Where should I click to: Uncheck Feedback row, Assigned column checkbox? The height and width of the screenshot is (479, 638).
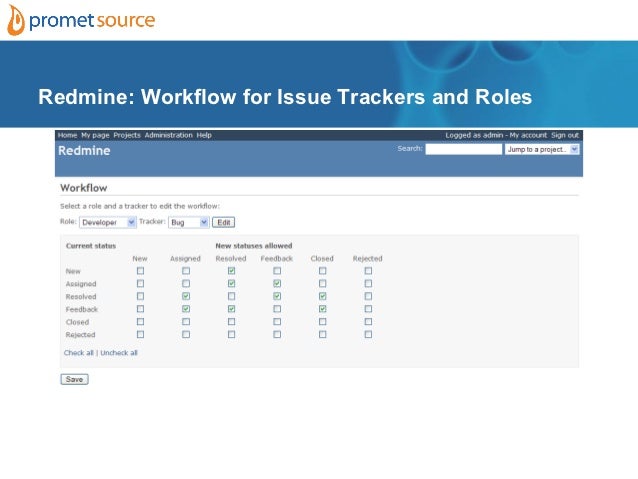click(186, 309)
